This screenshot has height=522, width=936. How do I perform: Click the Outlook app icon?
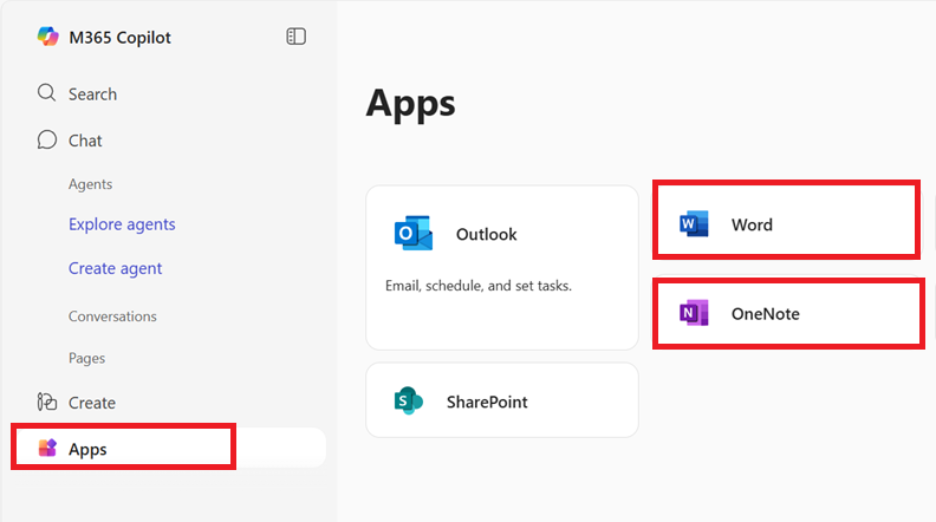point(413,233)
